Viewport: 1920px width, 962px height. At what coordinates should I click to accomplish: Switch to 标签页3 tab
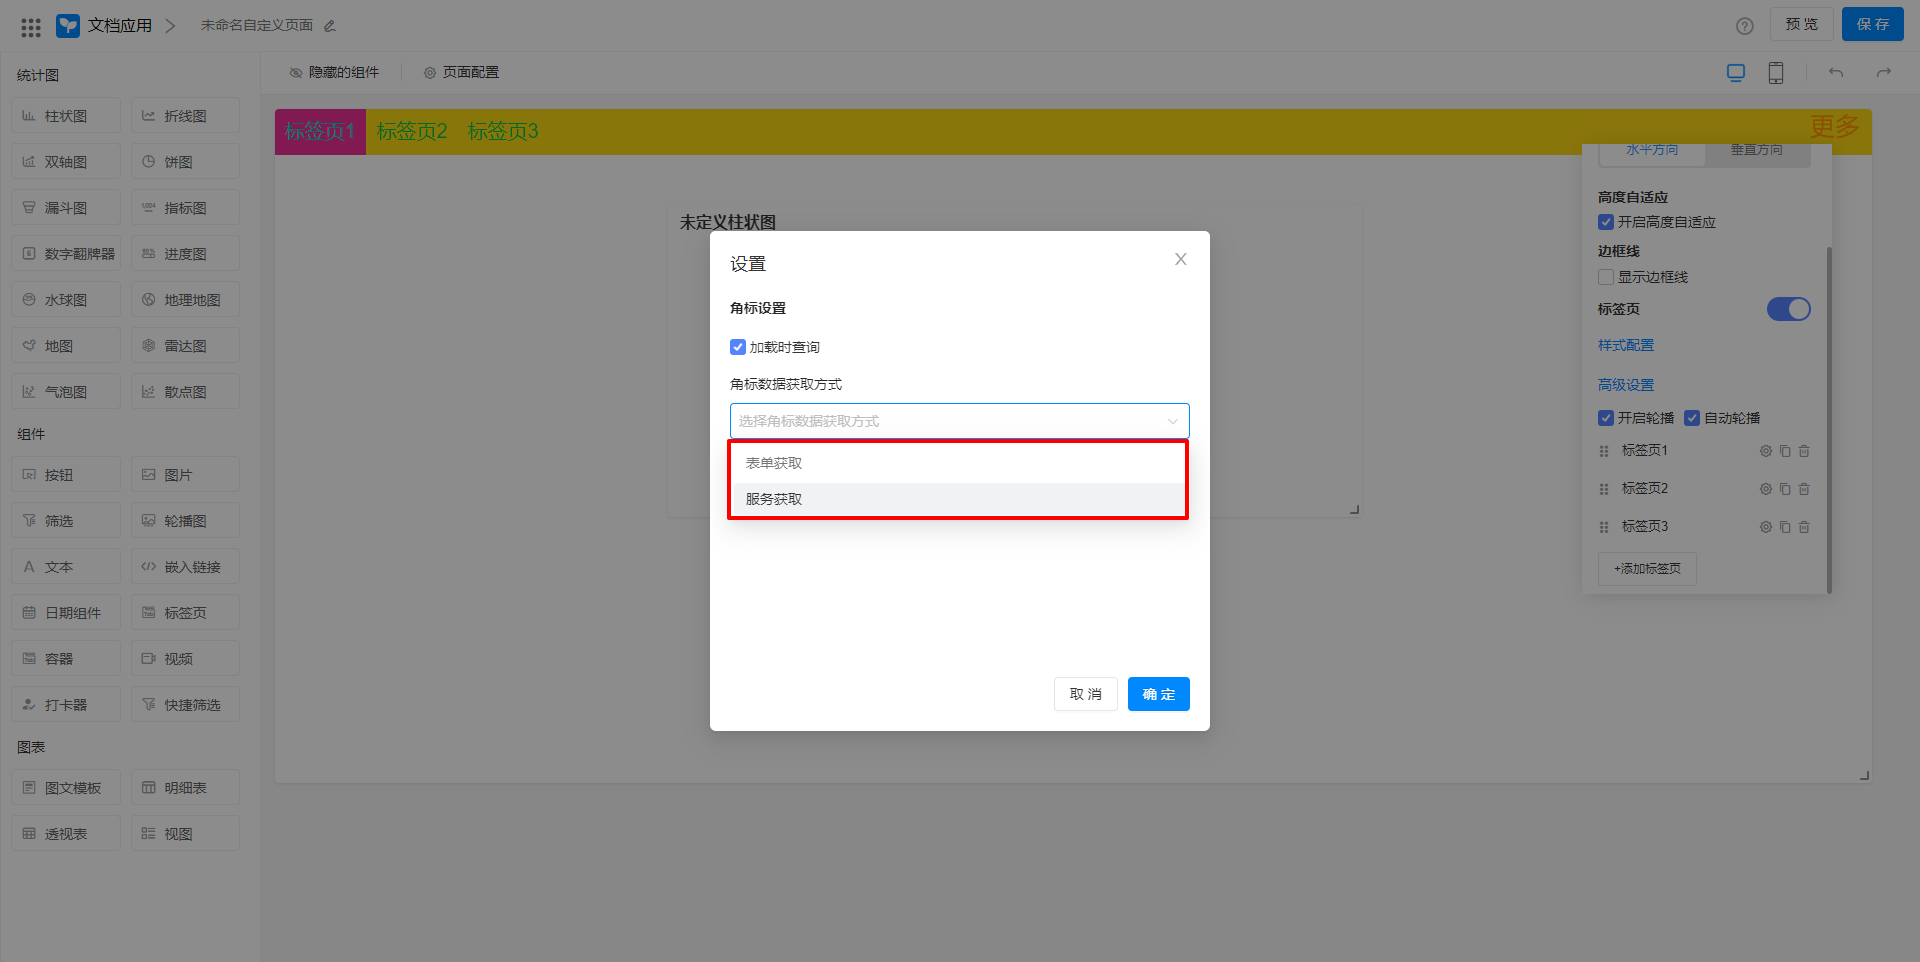(503, 132)
